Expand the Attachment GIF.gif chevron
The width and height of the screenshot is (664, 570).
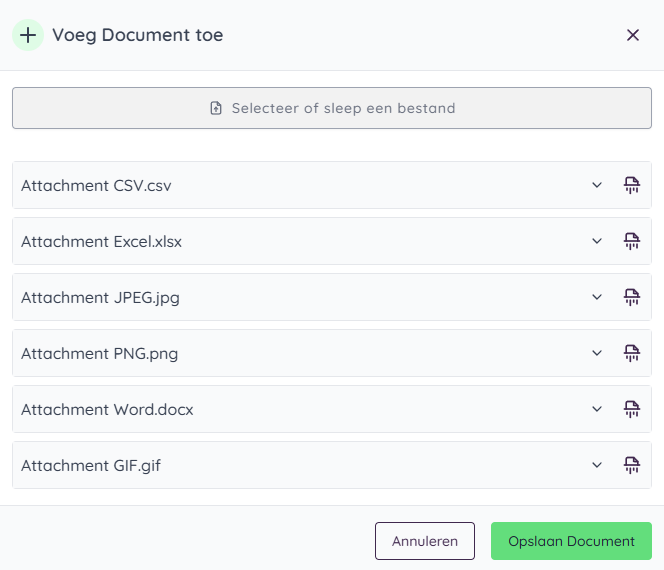597,465
